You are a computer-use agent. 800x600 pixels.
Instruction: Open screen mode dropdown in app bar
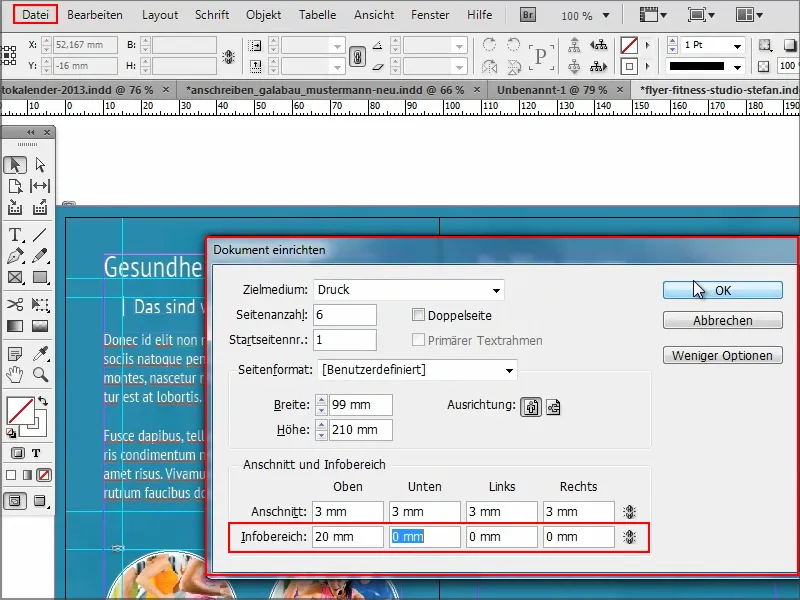click(x=701, y=15)
